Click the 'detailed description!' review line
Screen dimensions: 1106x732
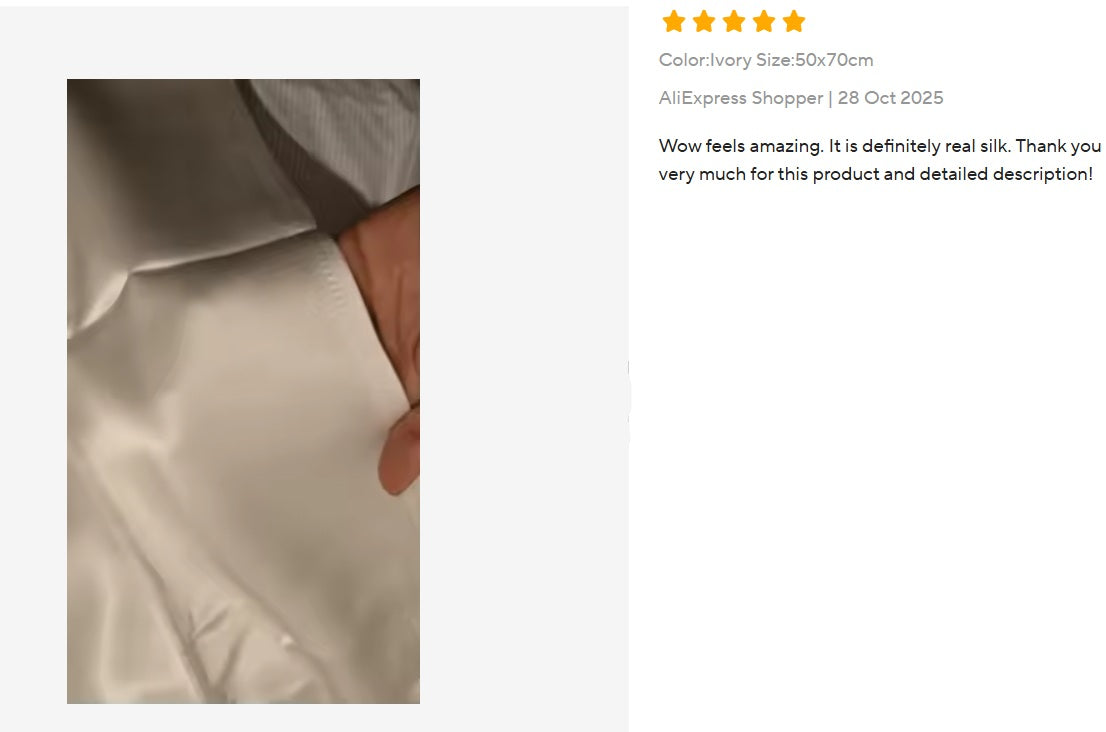tap(875, 174)
